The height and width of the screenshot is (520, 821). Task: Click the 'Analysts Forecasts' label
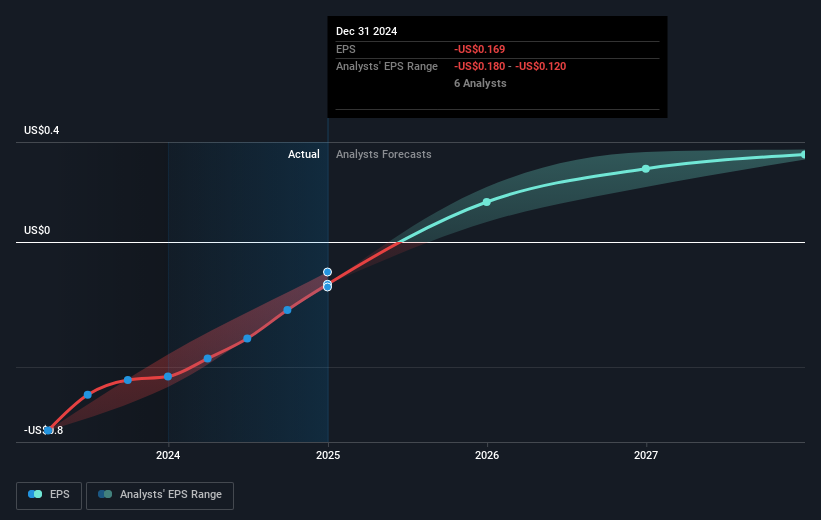pyautogui.click(x=384, y=154)
